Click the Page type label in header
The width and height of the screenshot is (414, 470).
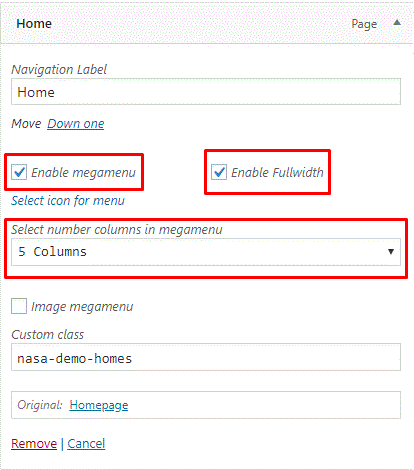pos(364,24)
